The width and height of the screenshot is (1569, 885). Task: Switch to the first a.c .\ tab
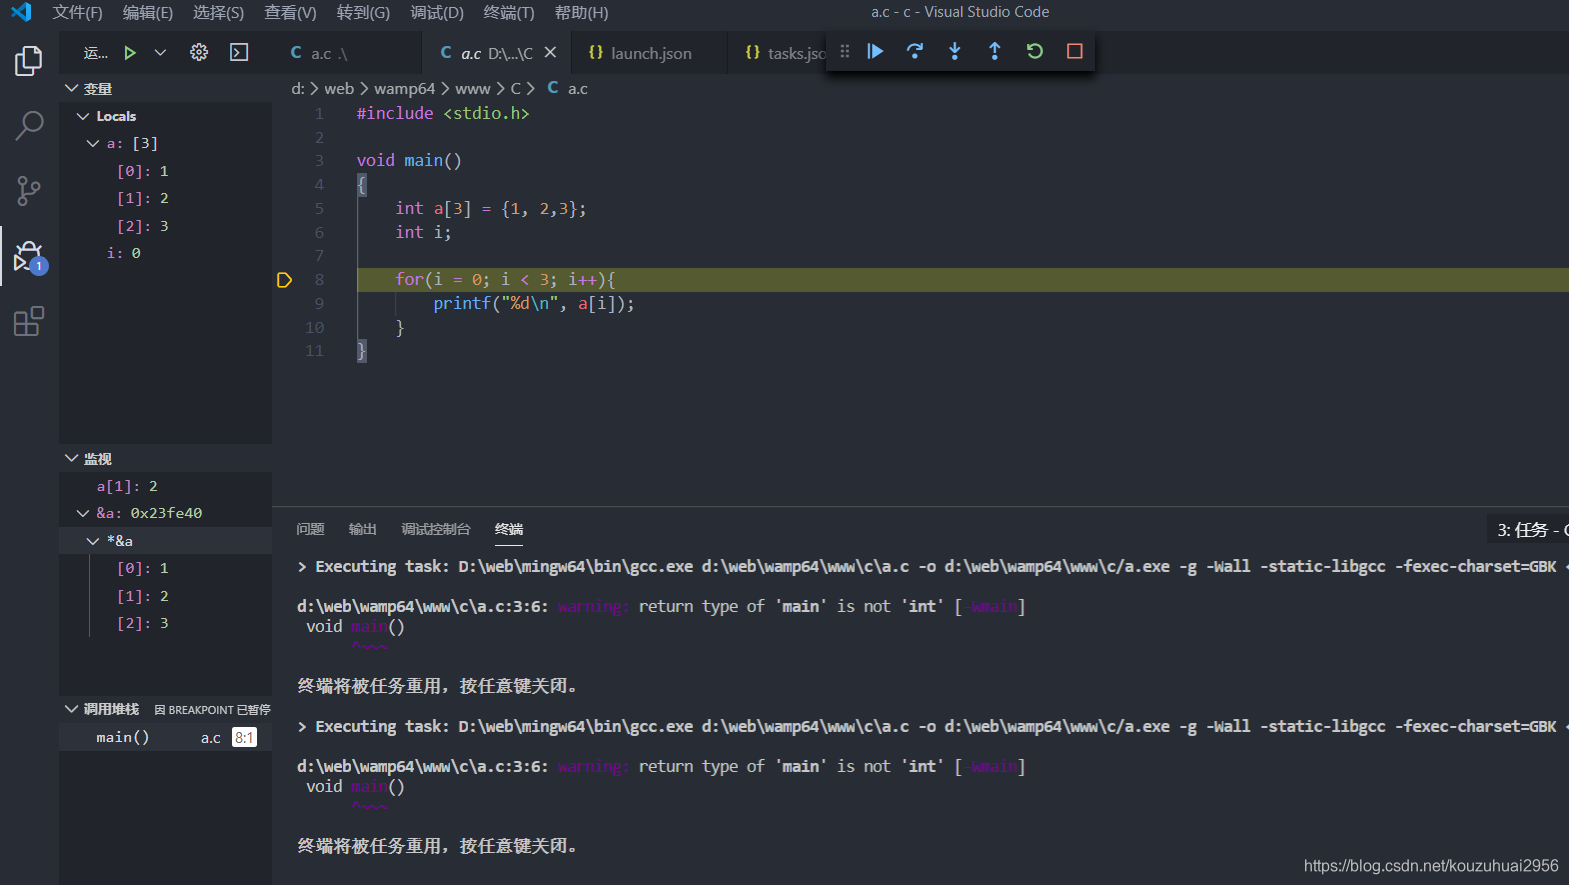(x=346, y=53)
